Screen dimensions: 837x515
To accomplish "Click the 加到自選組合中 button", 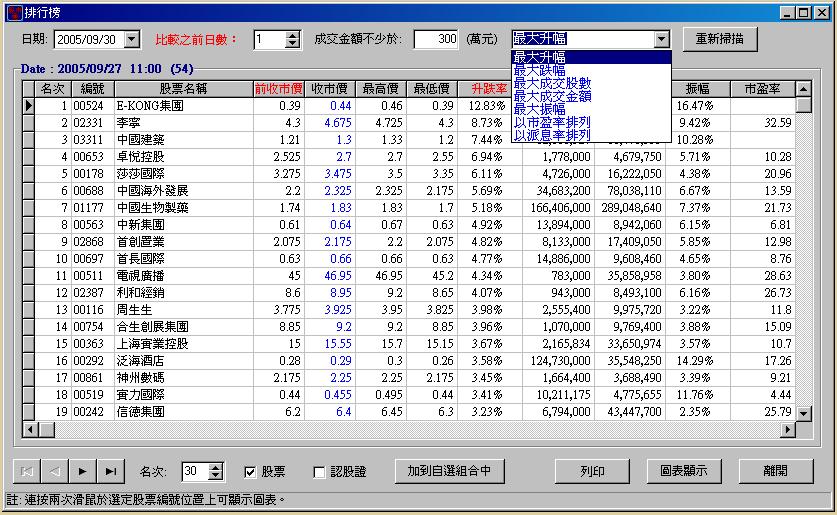I will point(449,471).
